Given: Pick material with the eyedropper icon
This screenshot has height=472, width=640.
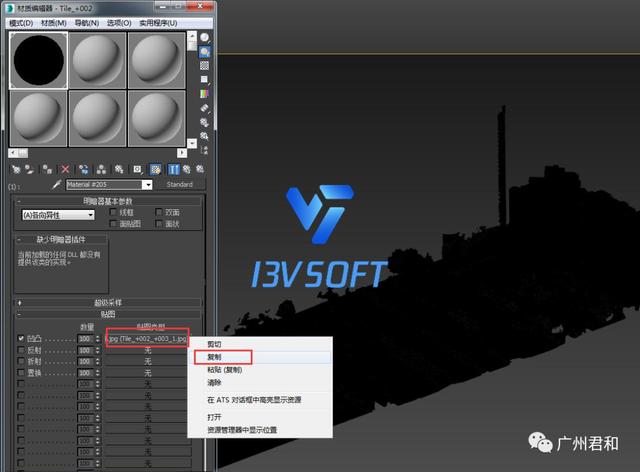Looking at the screenshot, I should click(x=57, y=185).
